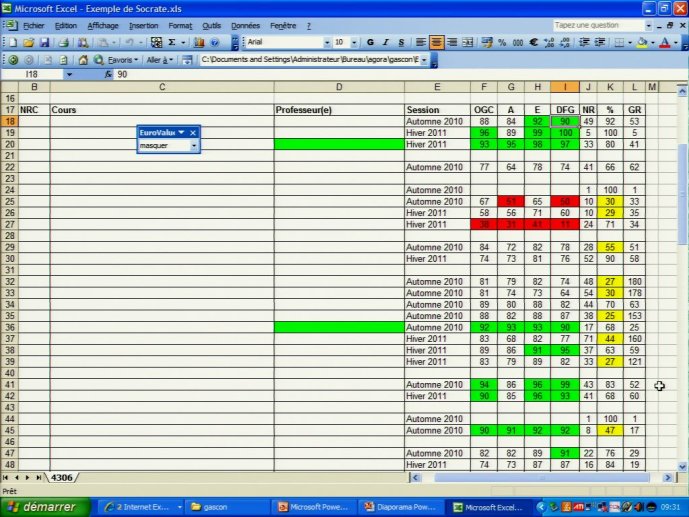
Task: Switch to Microsoft PowerPoint taskbar button
Action: 315,507
